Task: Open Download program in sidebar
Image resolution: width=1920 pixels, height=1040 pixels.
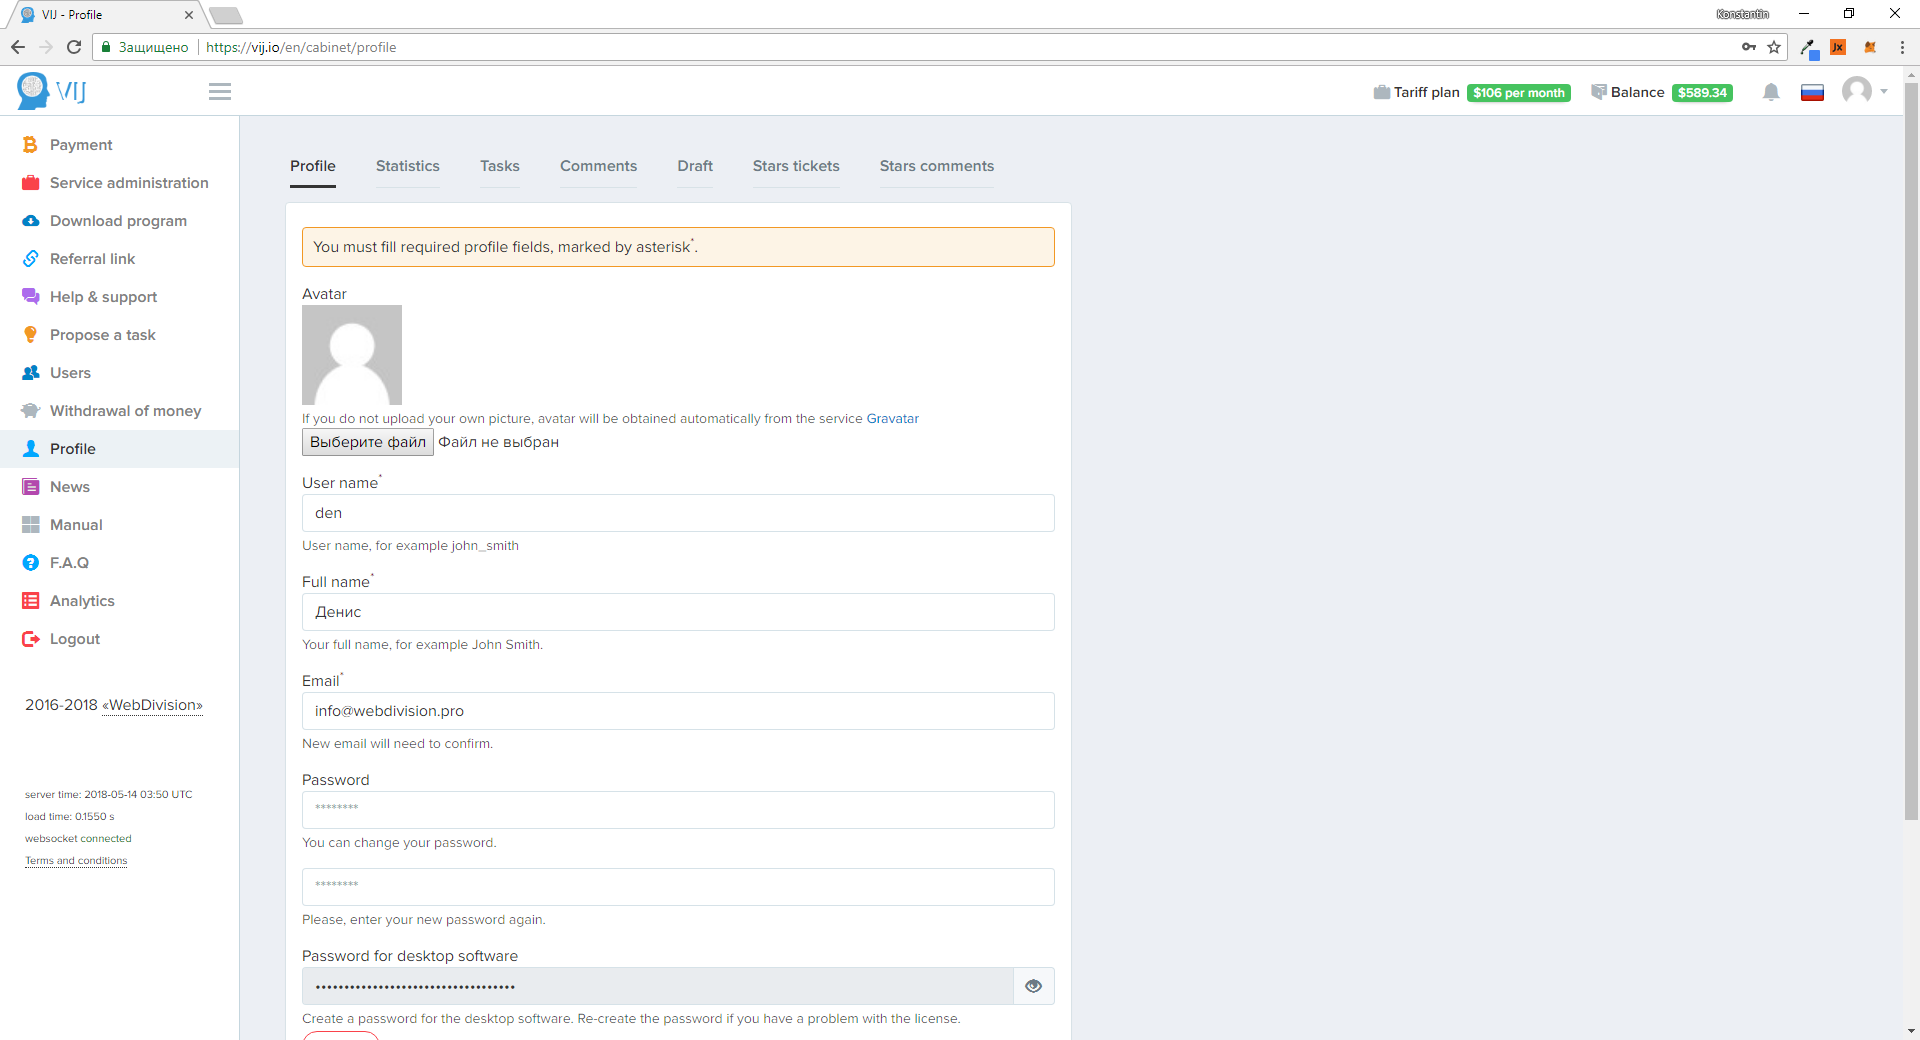Action: pos(118,221)
